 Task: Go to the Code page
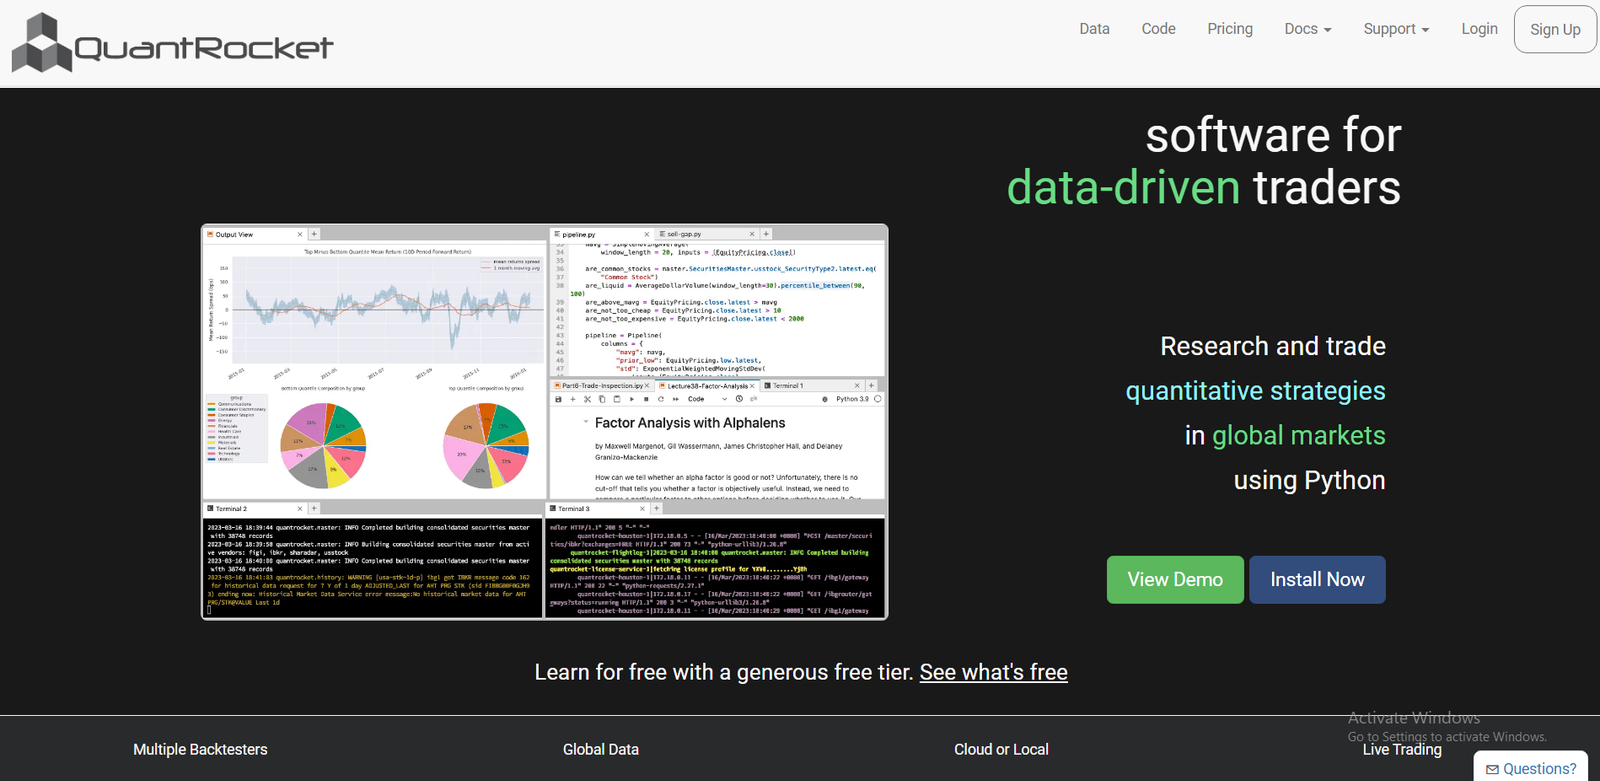[x=1158, y=29]
